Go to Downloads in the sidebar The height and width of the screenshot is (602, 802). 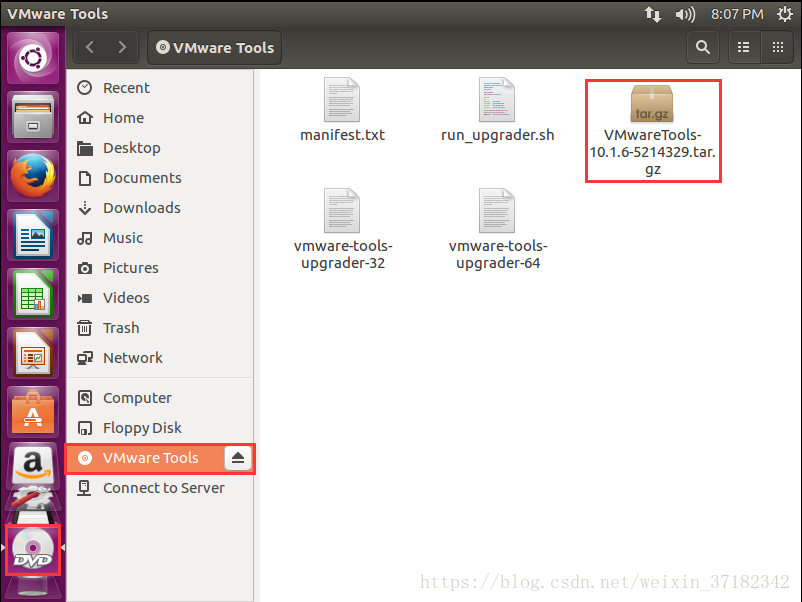pos(141,208)
